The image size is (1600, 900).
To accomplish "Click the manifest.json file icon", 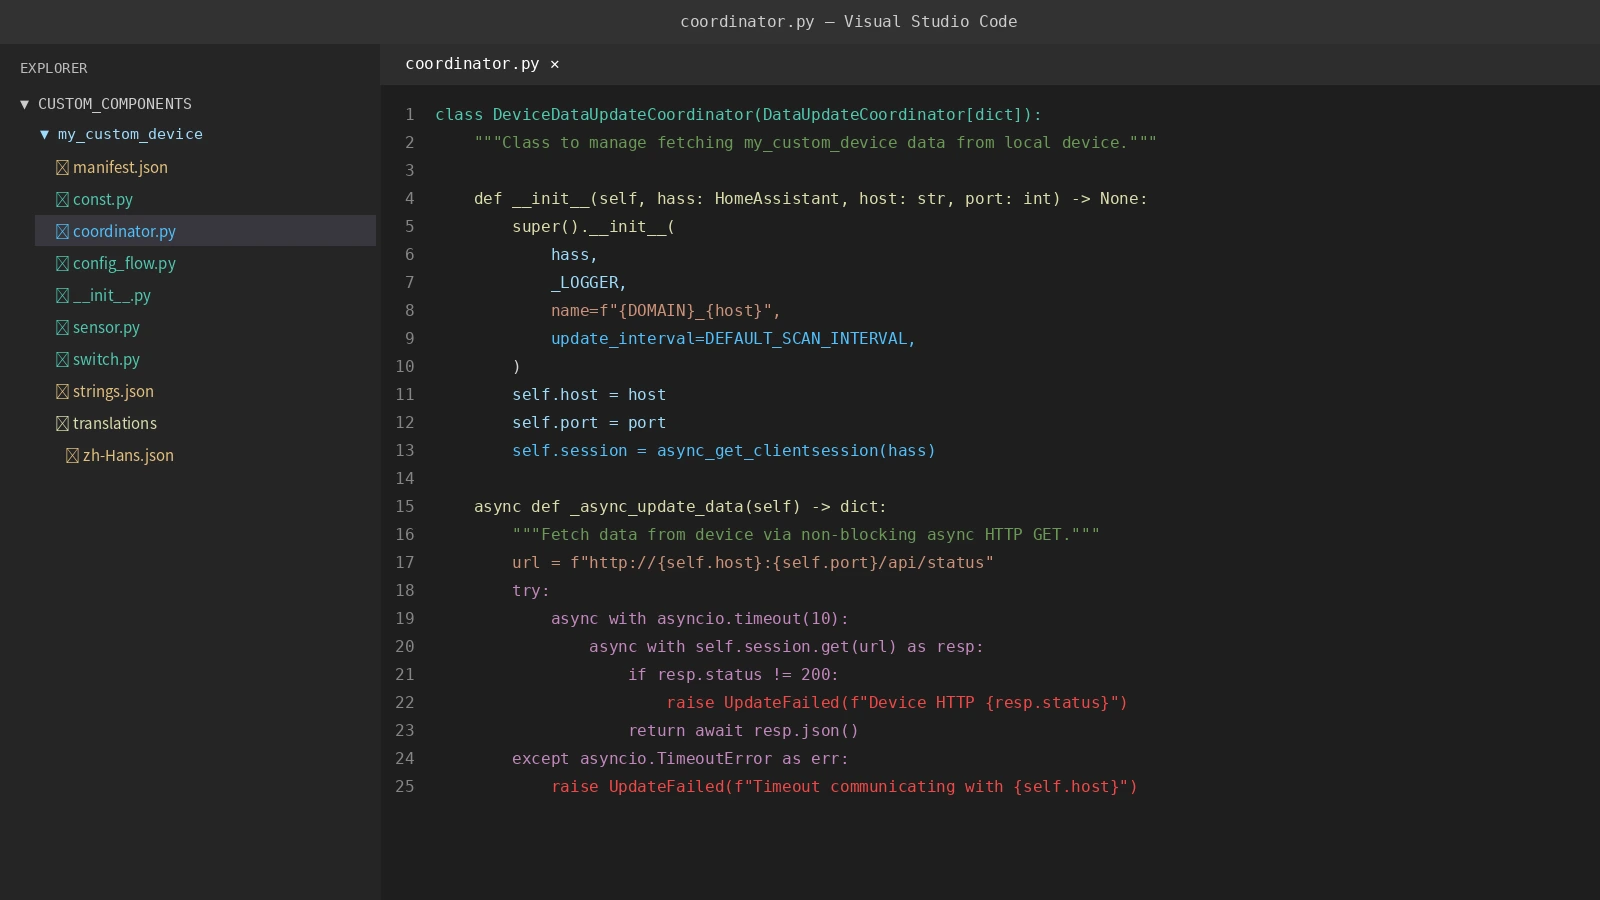I will (x=62, y=168).
